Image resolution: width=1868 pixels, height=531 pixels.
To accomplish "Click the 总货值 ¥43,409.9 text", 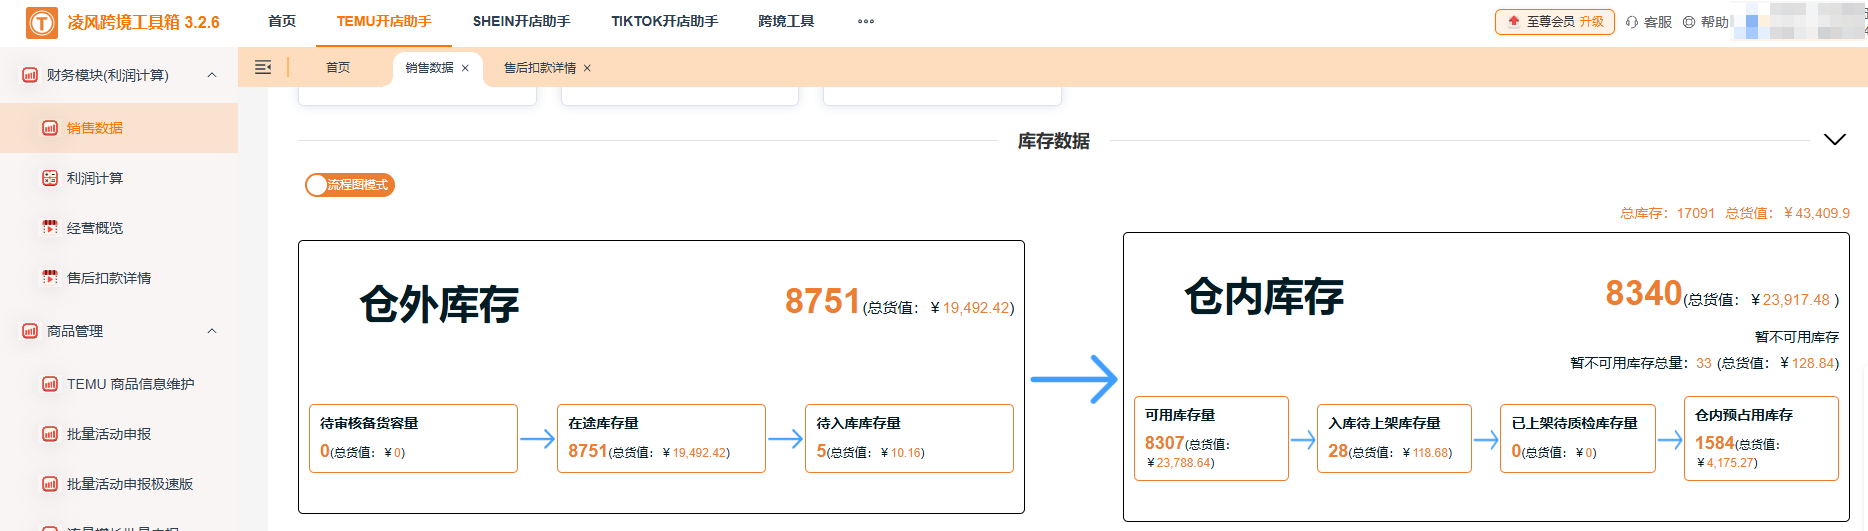I will tap(1787, 213).
